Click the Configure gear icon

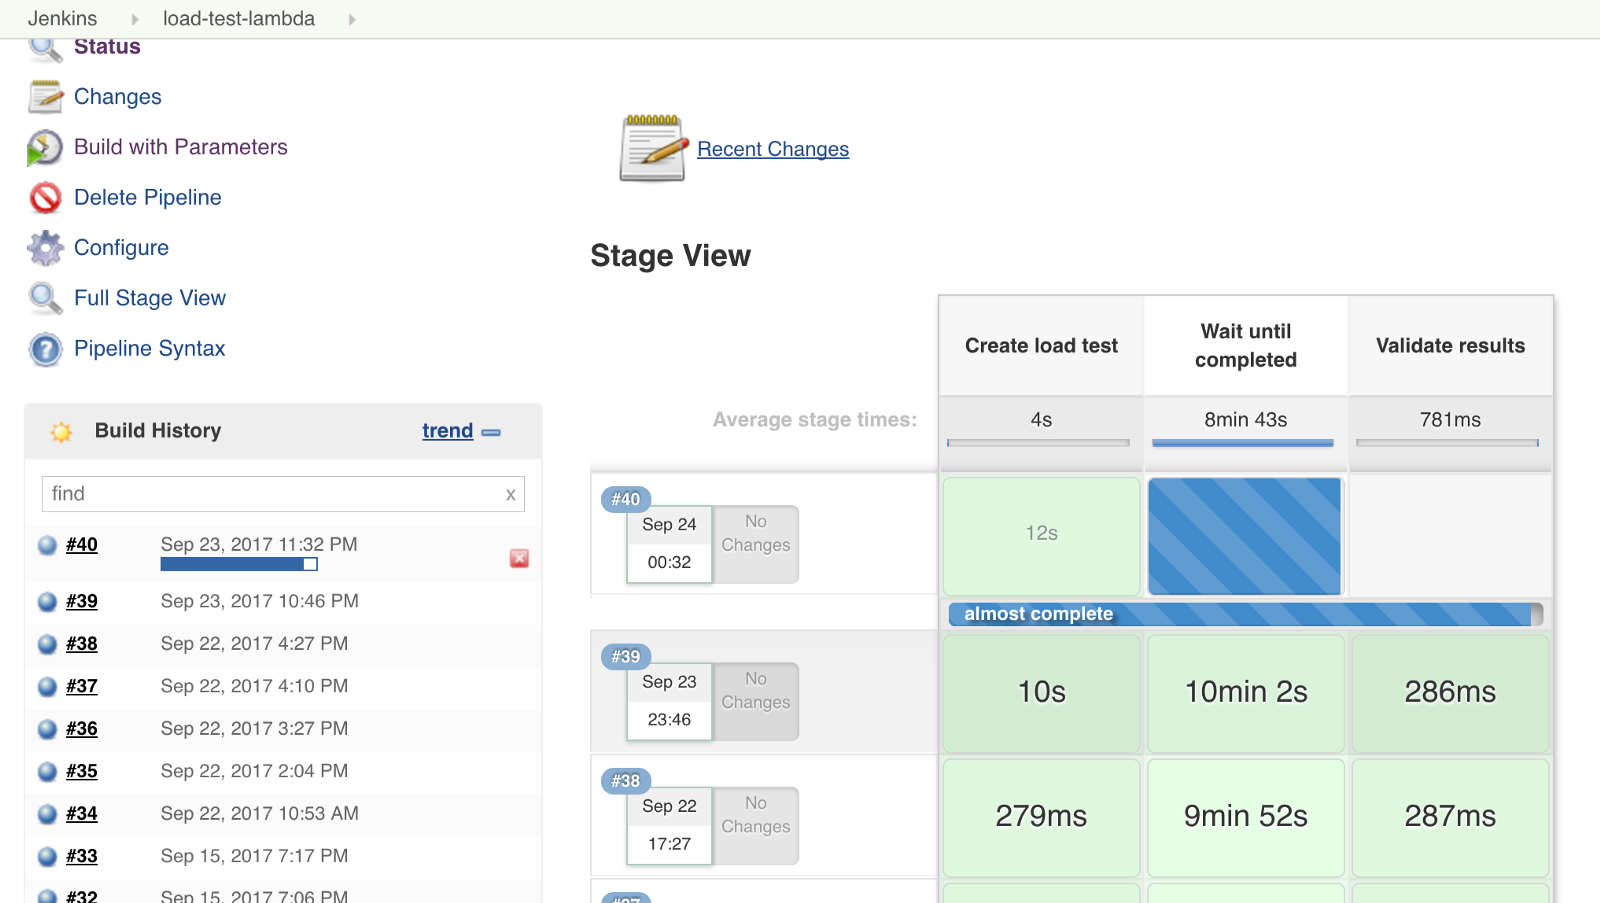tap(45, 248)
